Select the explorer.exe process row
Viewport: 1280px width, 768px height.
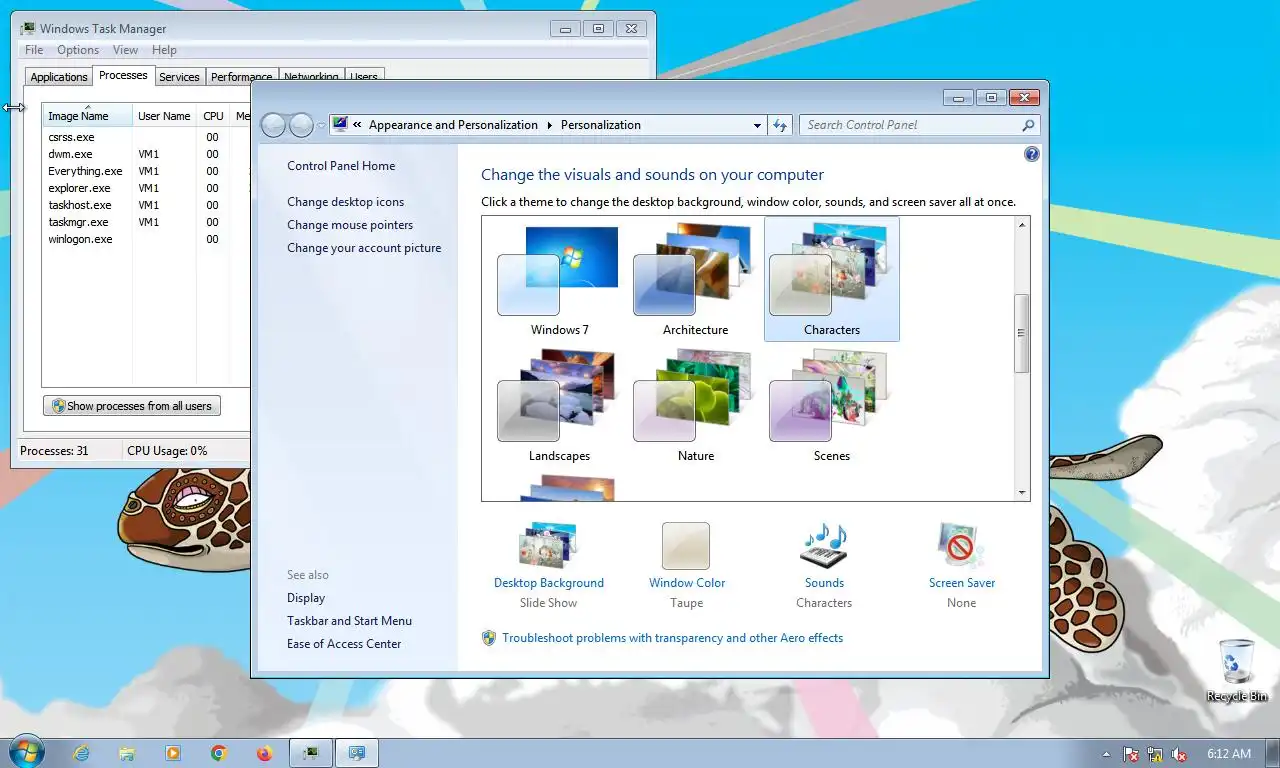coord(146,188)
